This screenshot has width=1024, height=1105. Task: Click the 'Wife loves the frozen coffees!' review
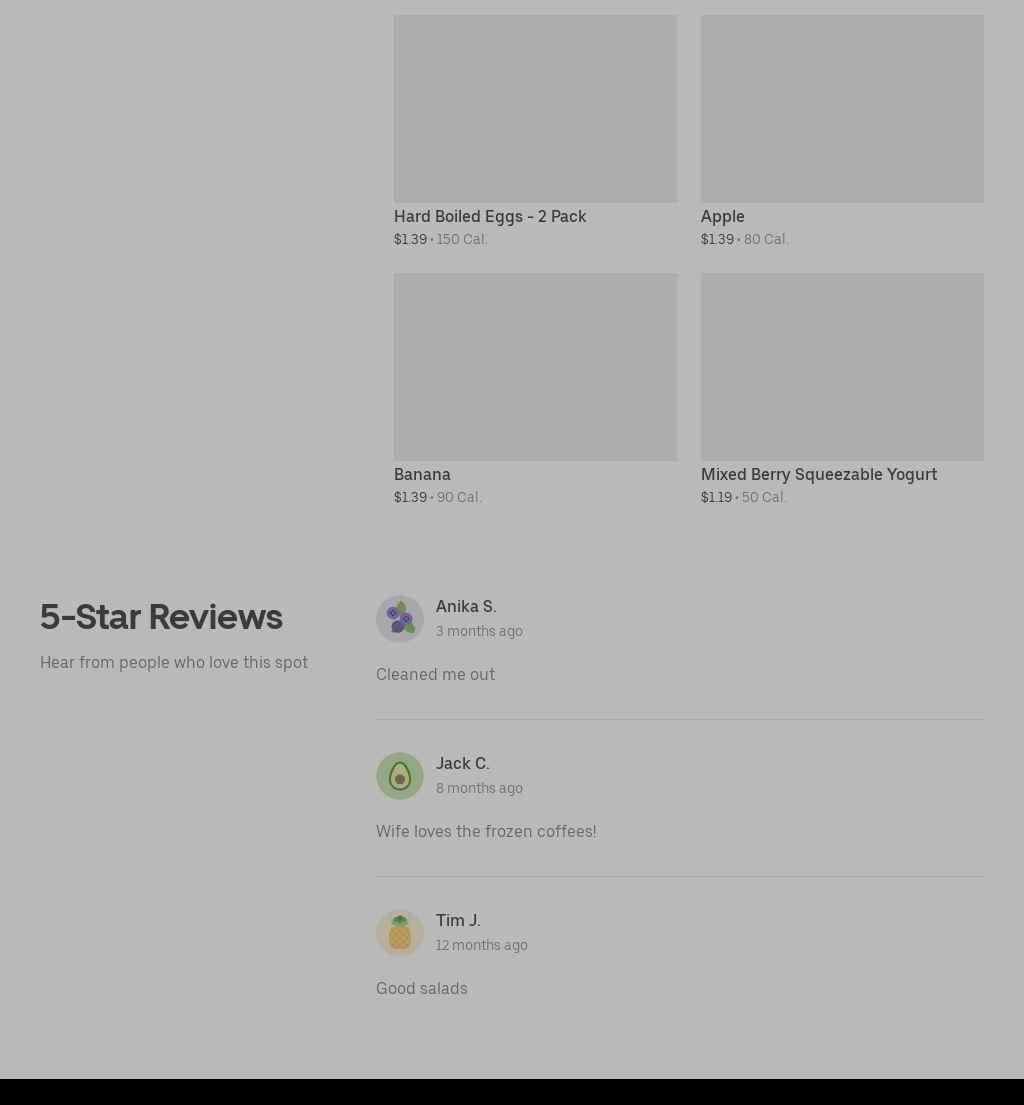point(486,832)
